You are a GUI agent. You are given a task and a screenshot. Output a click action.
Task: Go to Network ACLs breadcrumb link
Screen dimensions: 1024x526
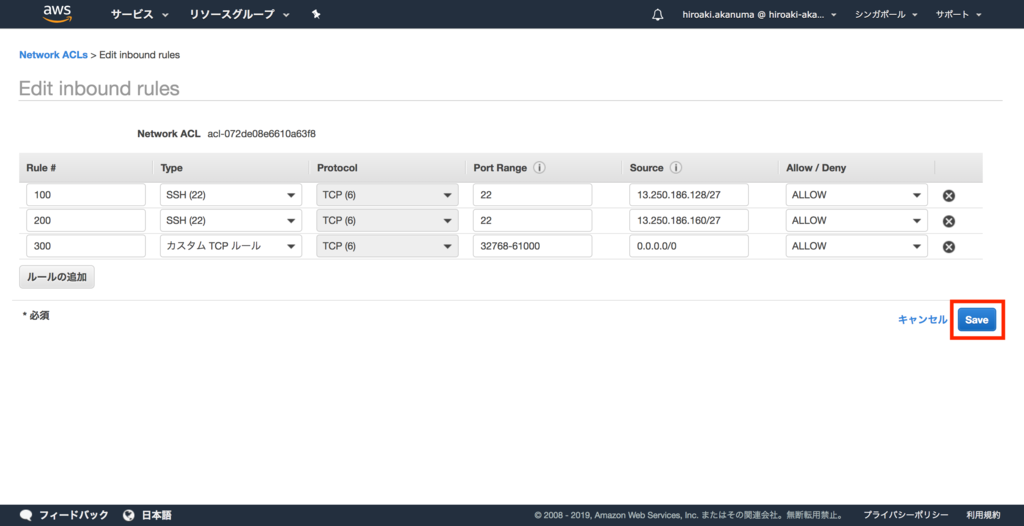(x=53, y=55)
